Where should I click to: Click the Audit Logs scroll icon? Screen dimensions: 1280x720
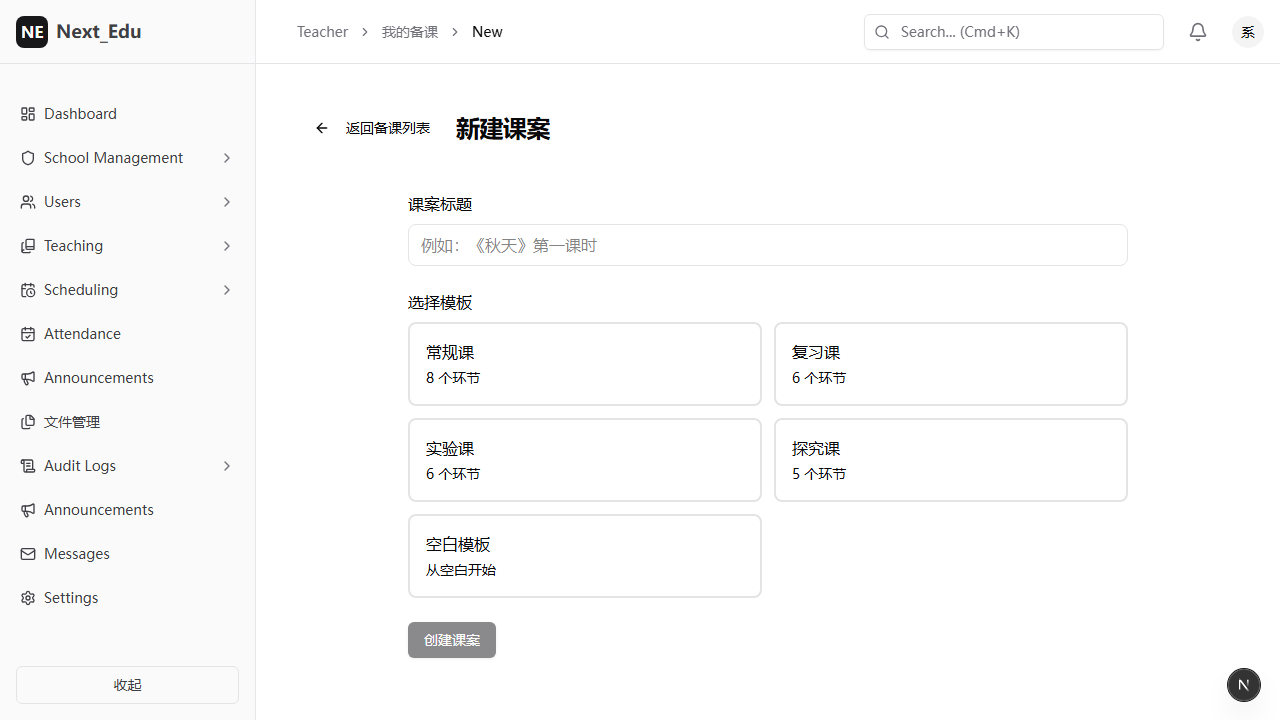[28, 466]
